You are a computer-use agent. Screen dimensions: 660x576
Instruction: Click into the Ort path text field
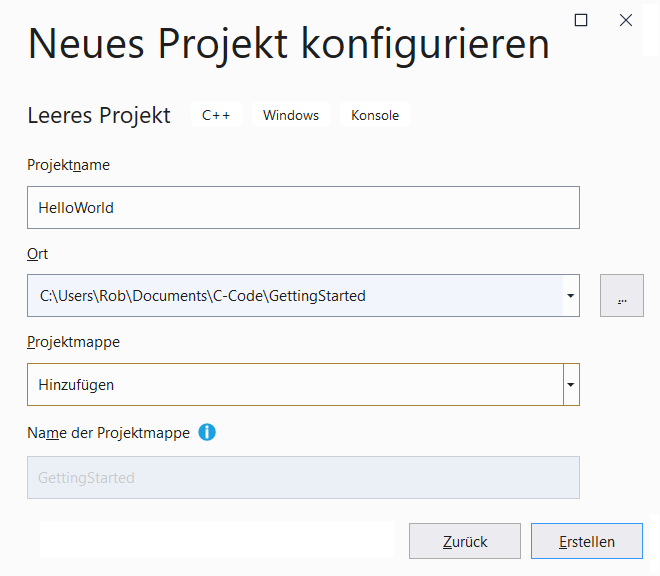pos(294,296)
